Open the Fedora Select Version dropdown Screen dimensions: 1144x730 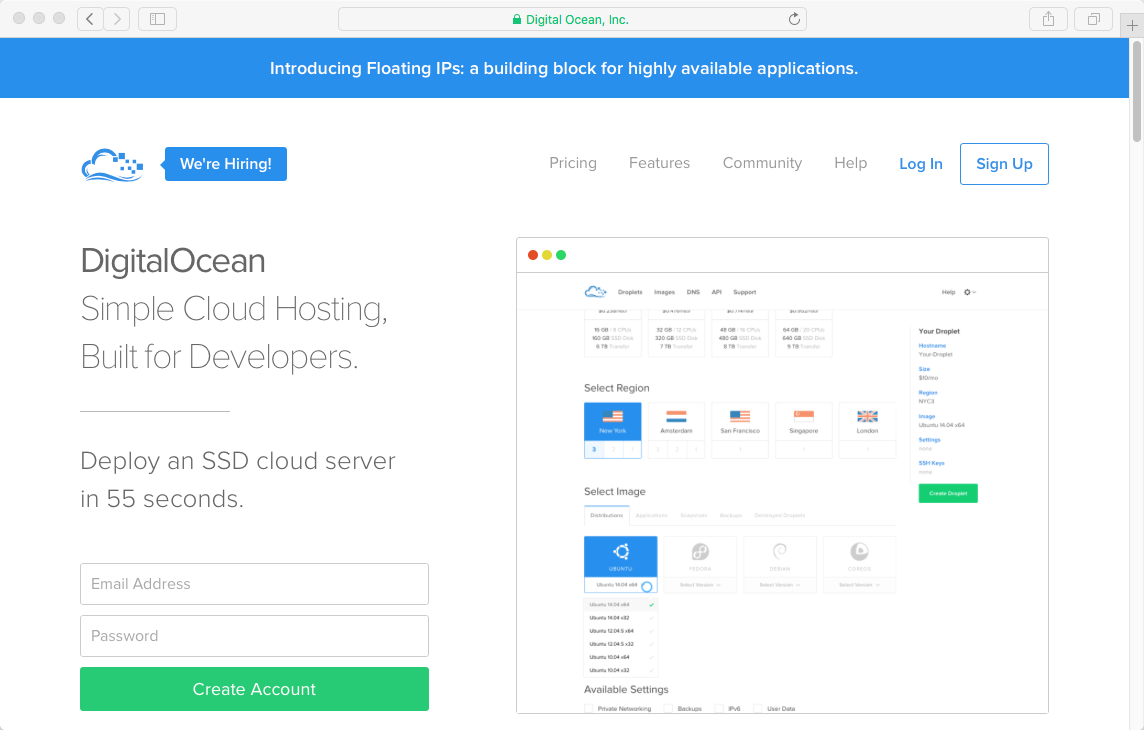point(701,584)
